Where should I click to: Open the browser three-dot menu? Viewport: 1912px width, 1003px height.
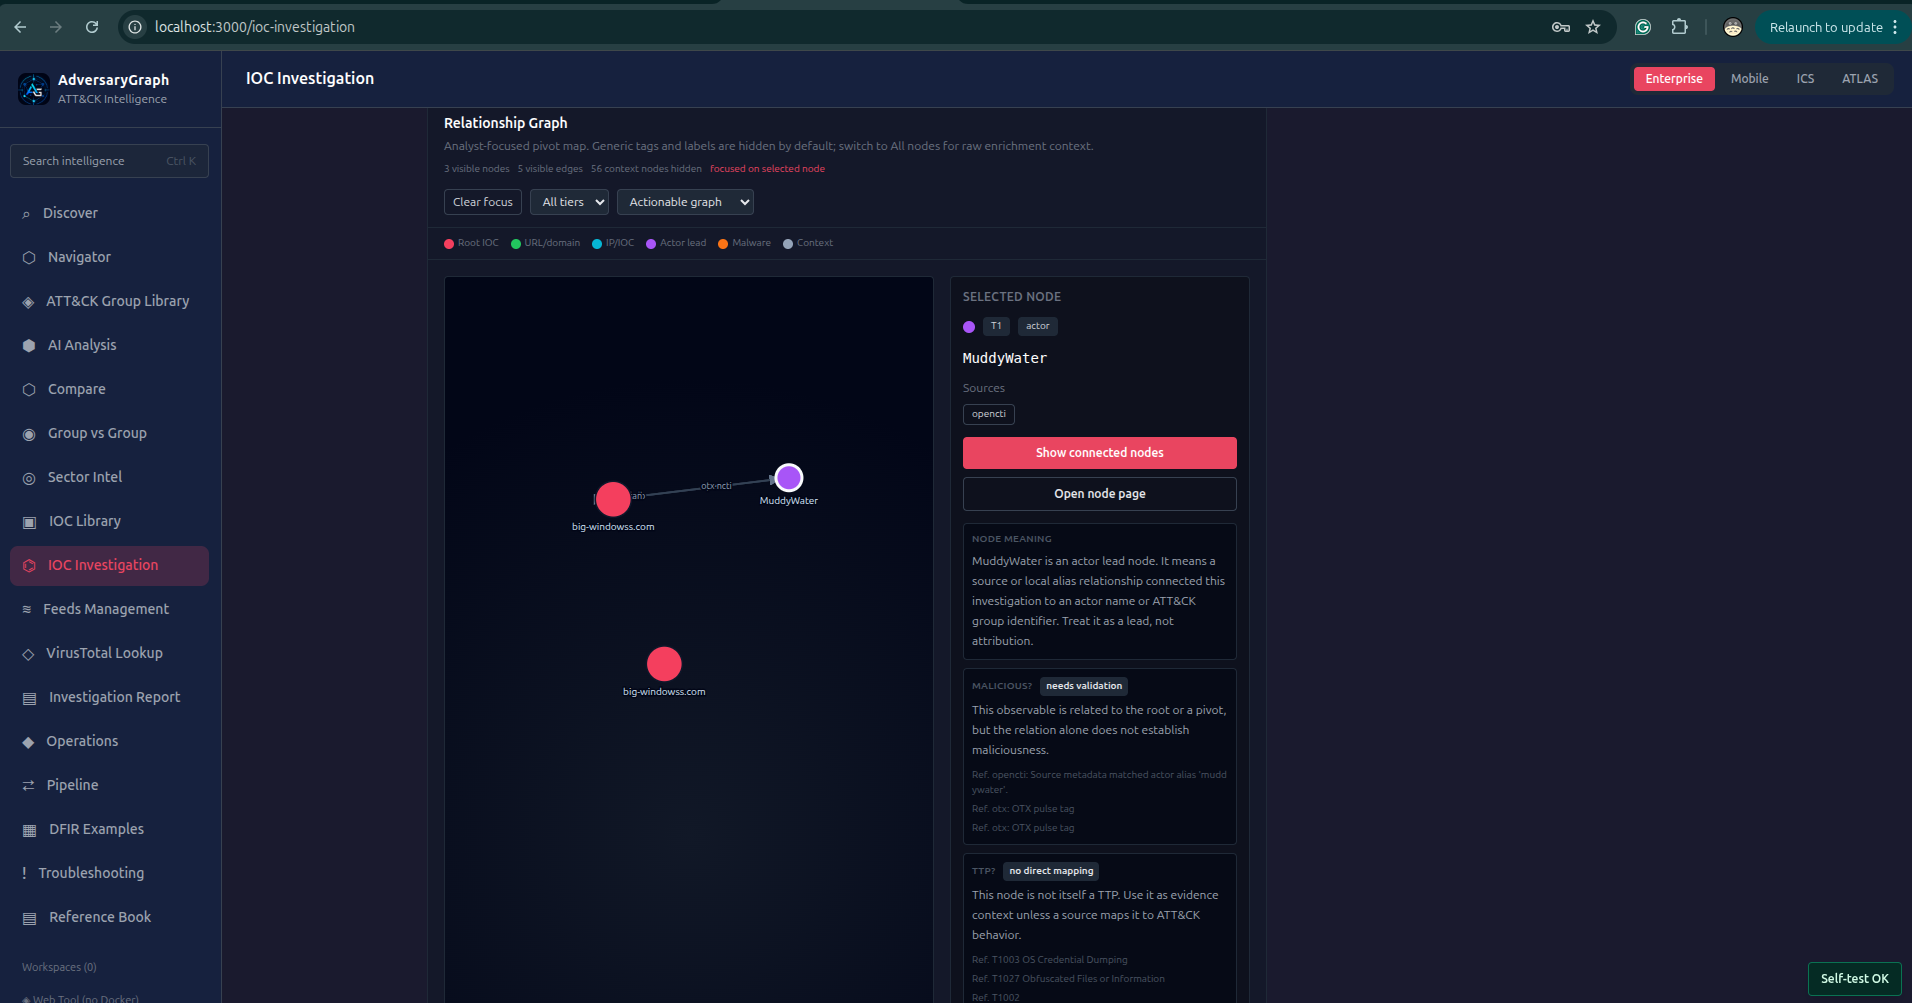[x=1895, y=27]
